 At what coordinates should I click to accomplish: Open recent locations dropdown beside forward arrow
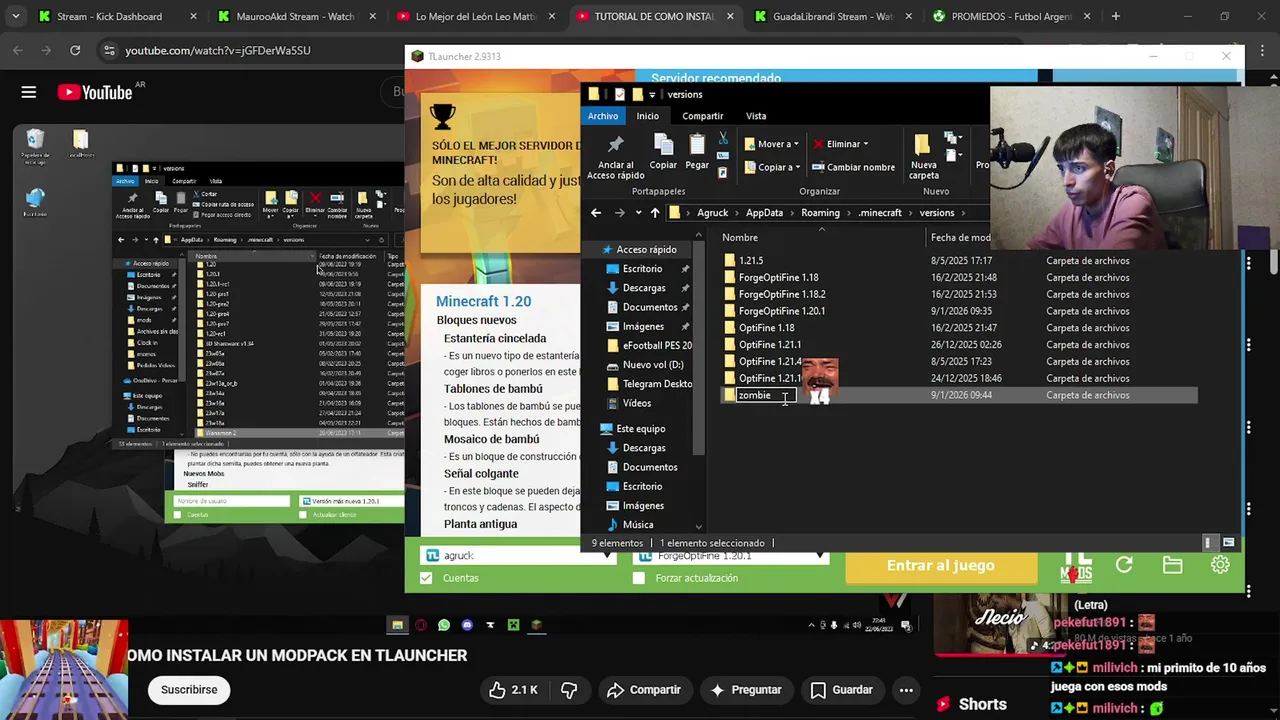pos(638,212)
